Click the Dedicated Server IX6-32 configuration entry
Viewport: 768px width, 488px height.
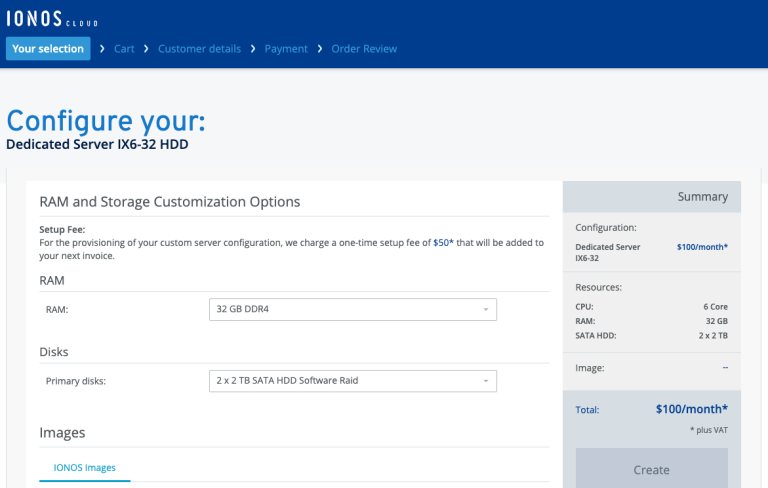[609, 251]
